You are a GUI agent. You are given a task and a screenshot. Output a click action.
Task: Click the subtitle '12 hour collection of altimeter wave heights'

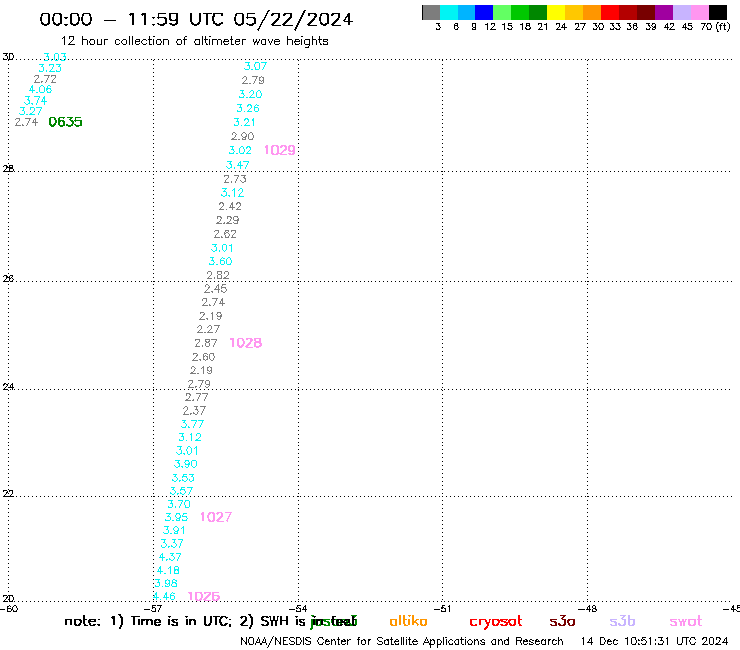click(x=194, y=42)
